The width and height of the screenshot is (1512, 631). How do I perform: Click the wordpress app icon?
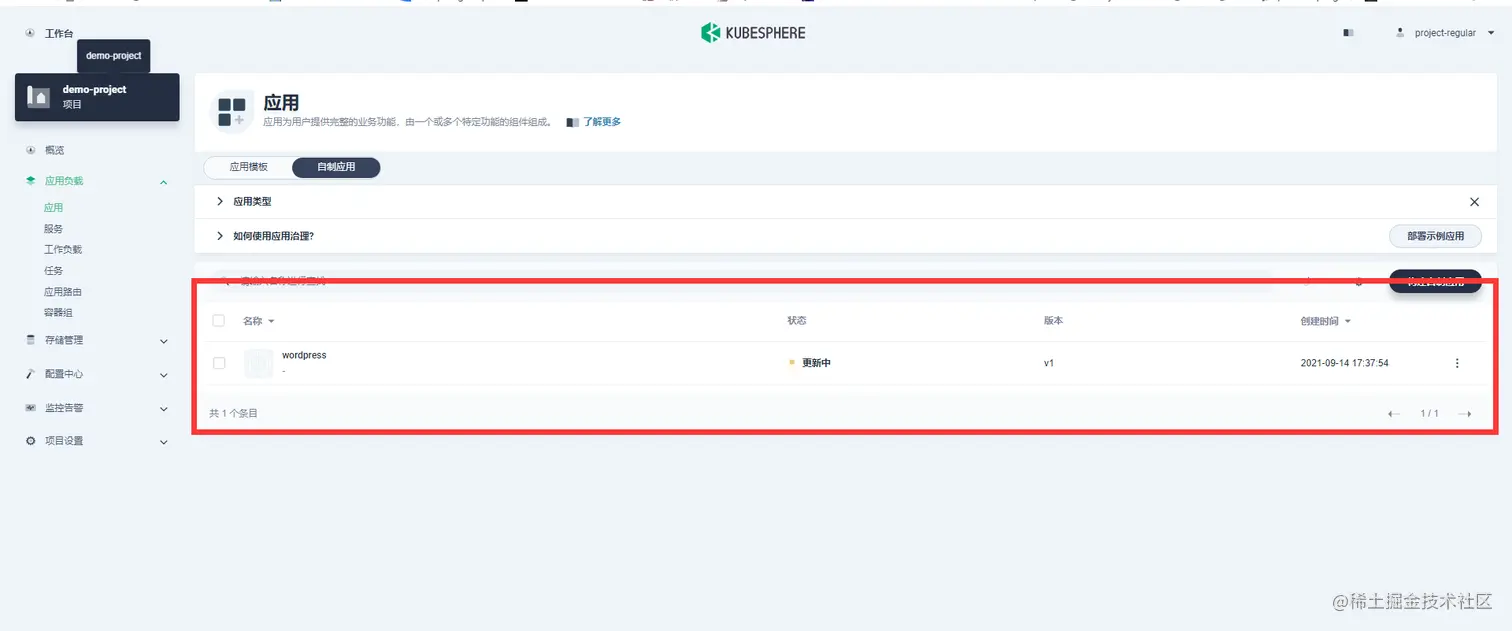click(x=258, y=363)
